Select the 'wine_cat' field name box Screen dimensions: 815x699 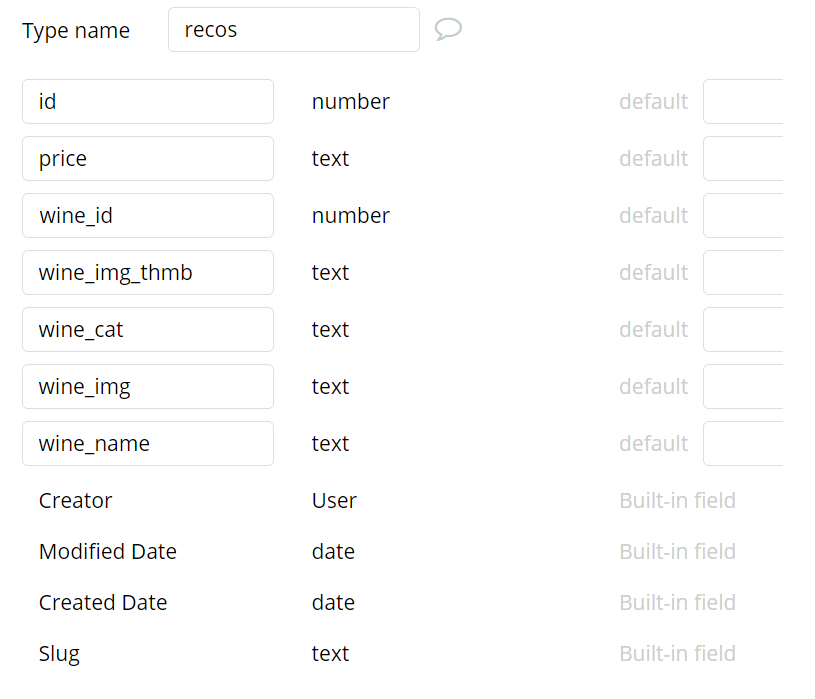148,330
